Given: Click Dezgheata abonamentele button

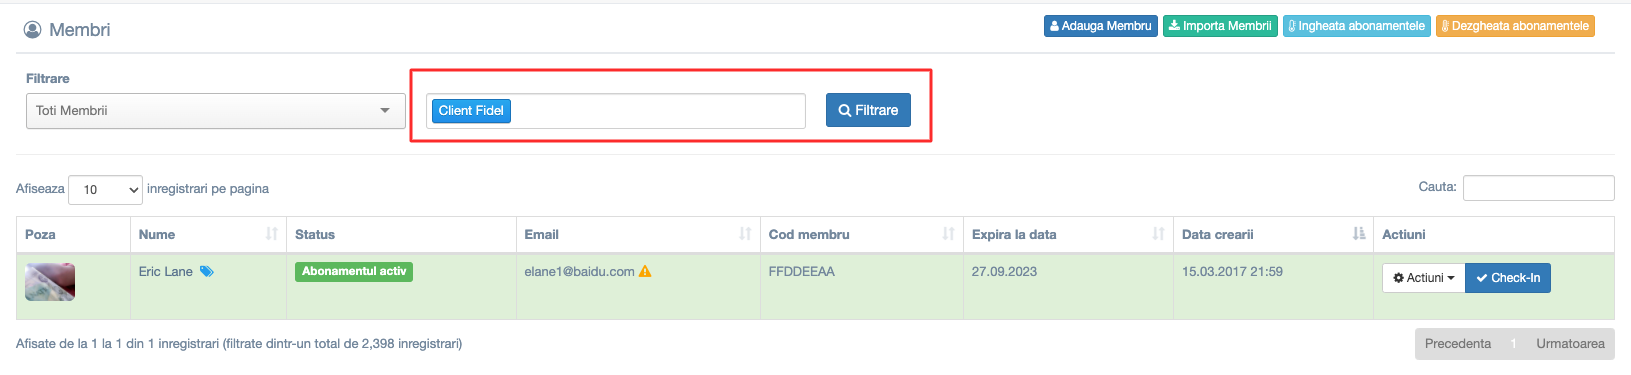Looking at the screenshot, I should (1515, 26).
